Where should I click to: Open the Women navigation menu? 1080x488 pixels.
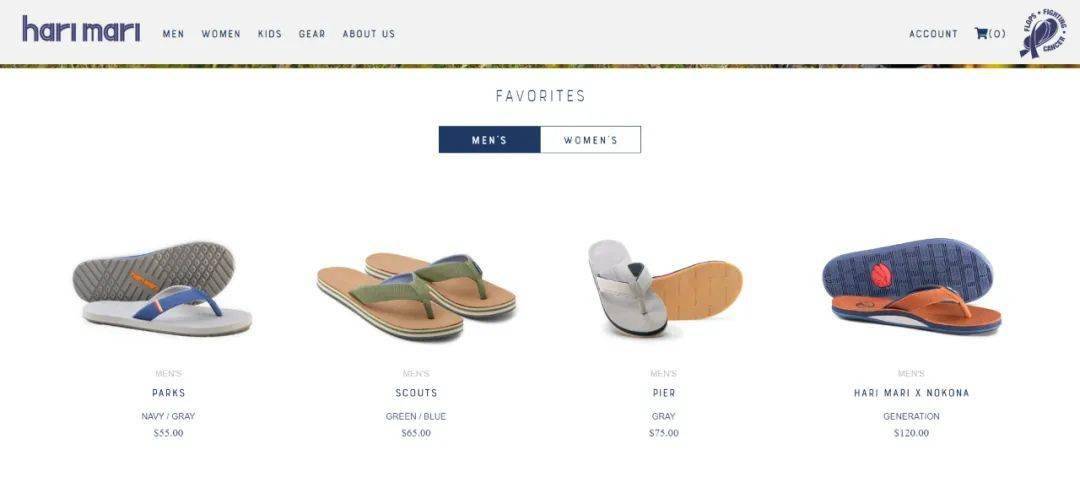221,34
